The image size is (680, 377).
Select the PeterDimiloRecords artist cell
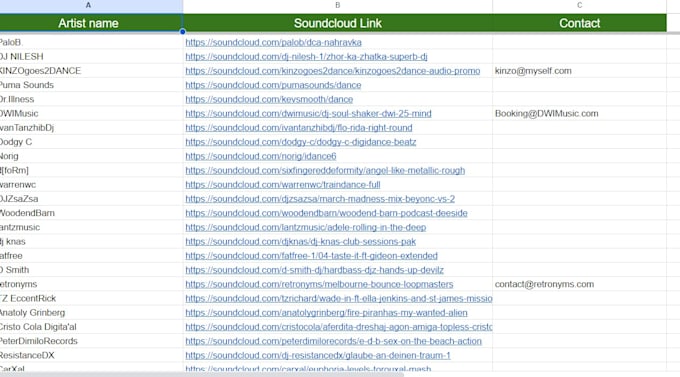click(91, 341)
